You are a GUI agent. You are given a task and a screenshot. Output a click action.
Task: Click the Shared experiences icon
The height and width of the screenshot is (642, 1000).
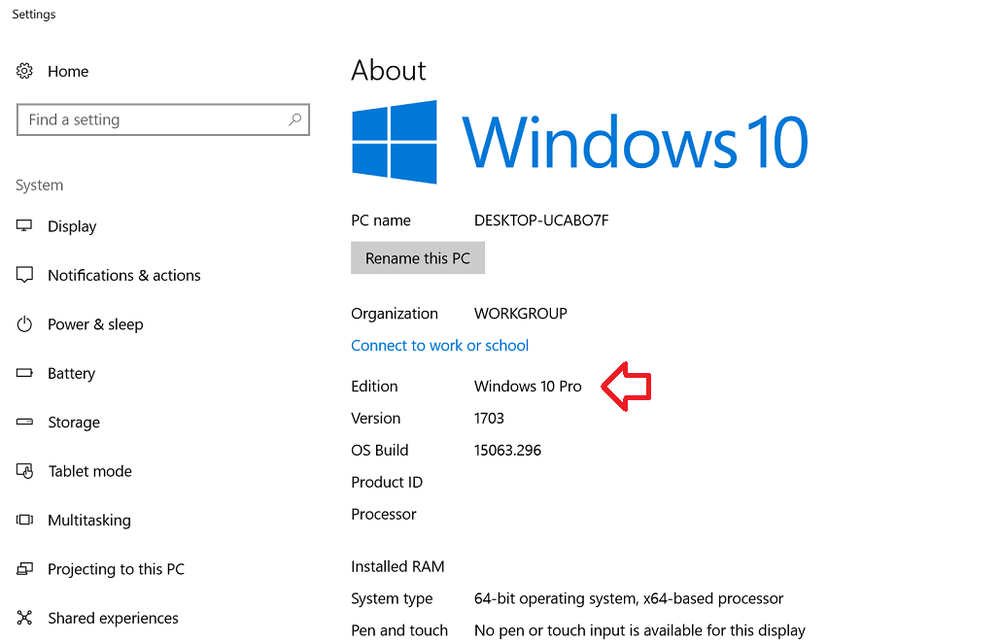tap(24, 618)
